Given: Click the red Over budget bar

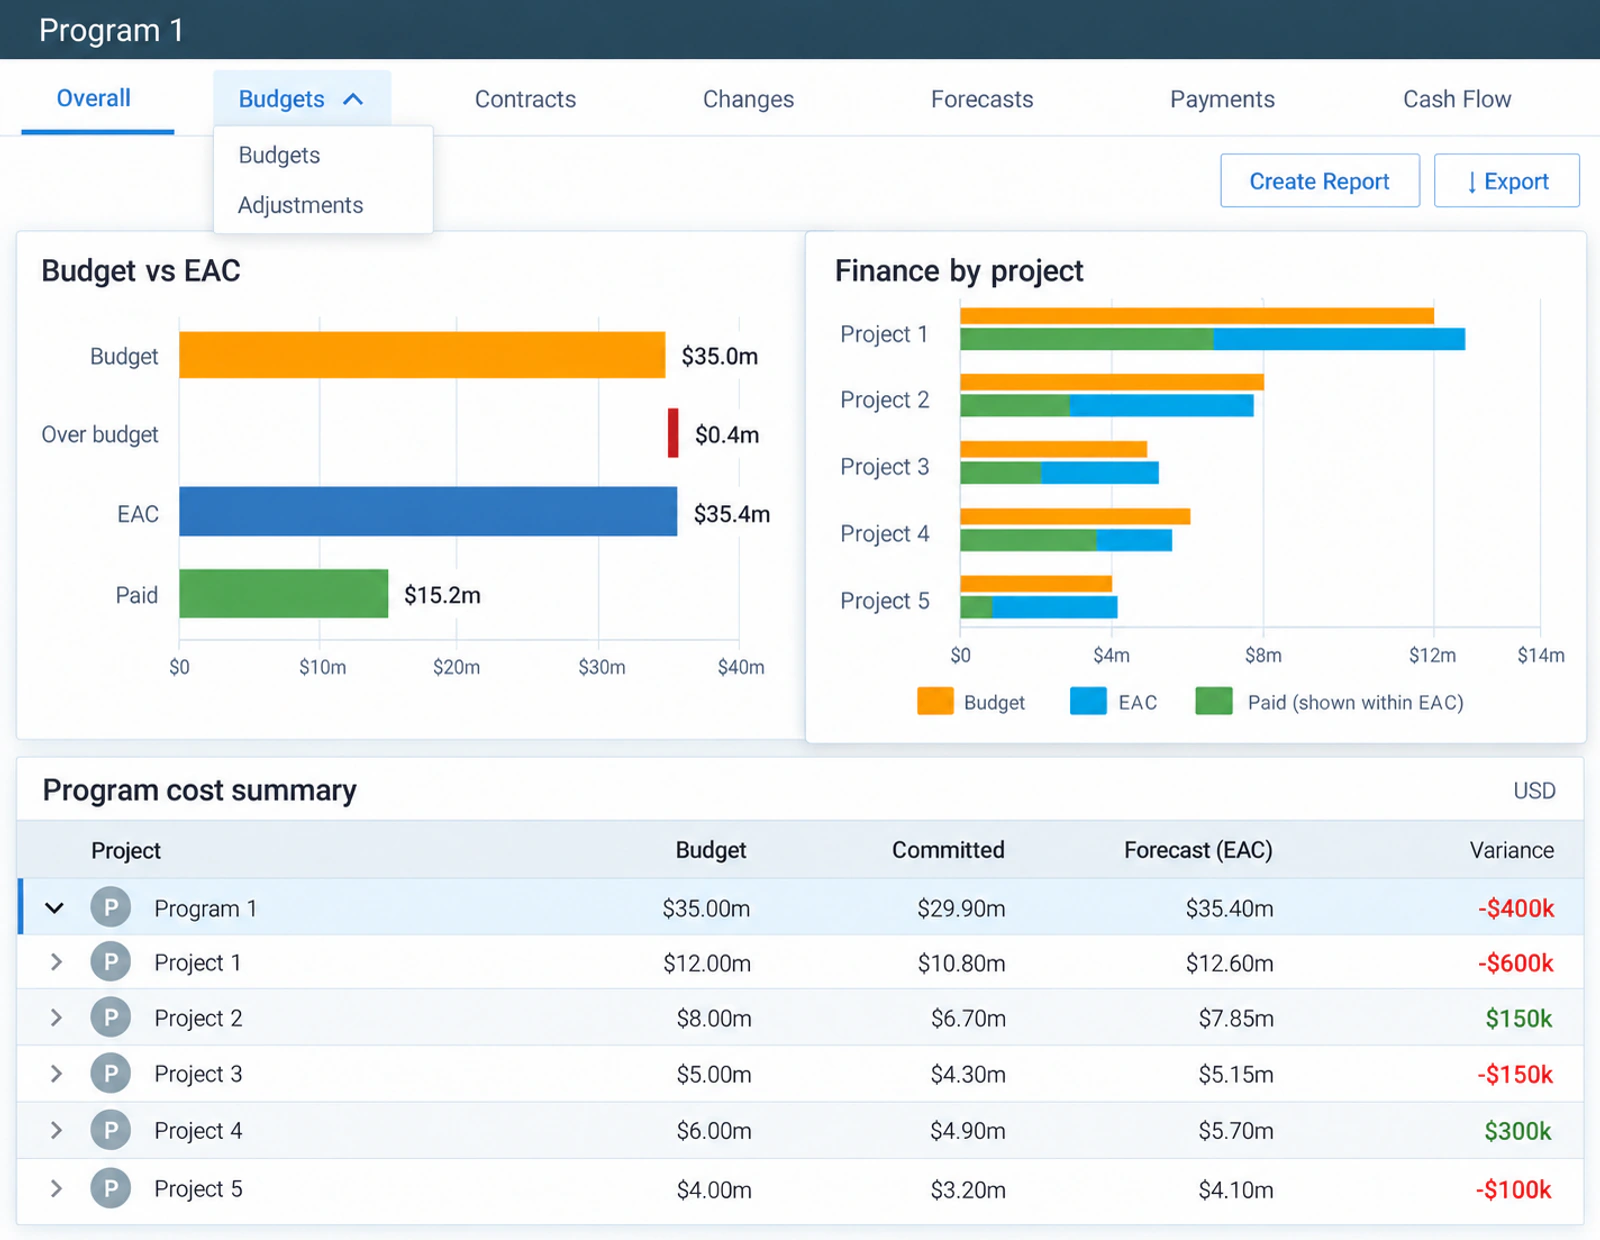Looking at the screenshot, I should 673,433.
